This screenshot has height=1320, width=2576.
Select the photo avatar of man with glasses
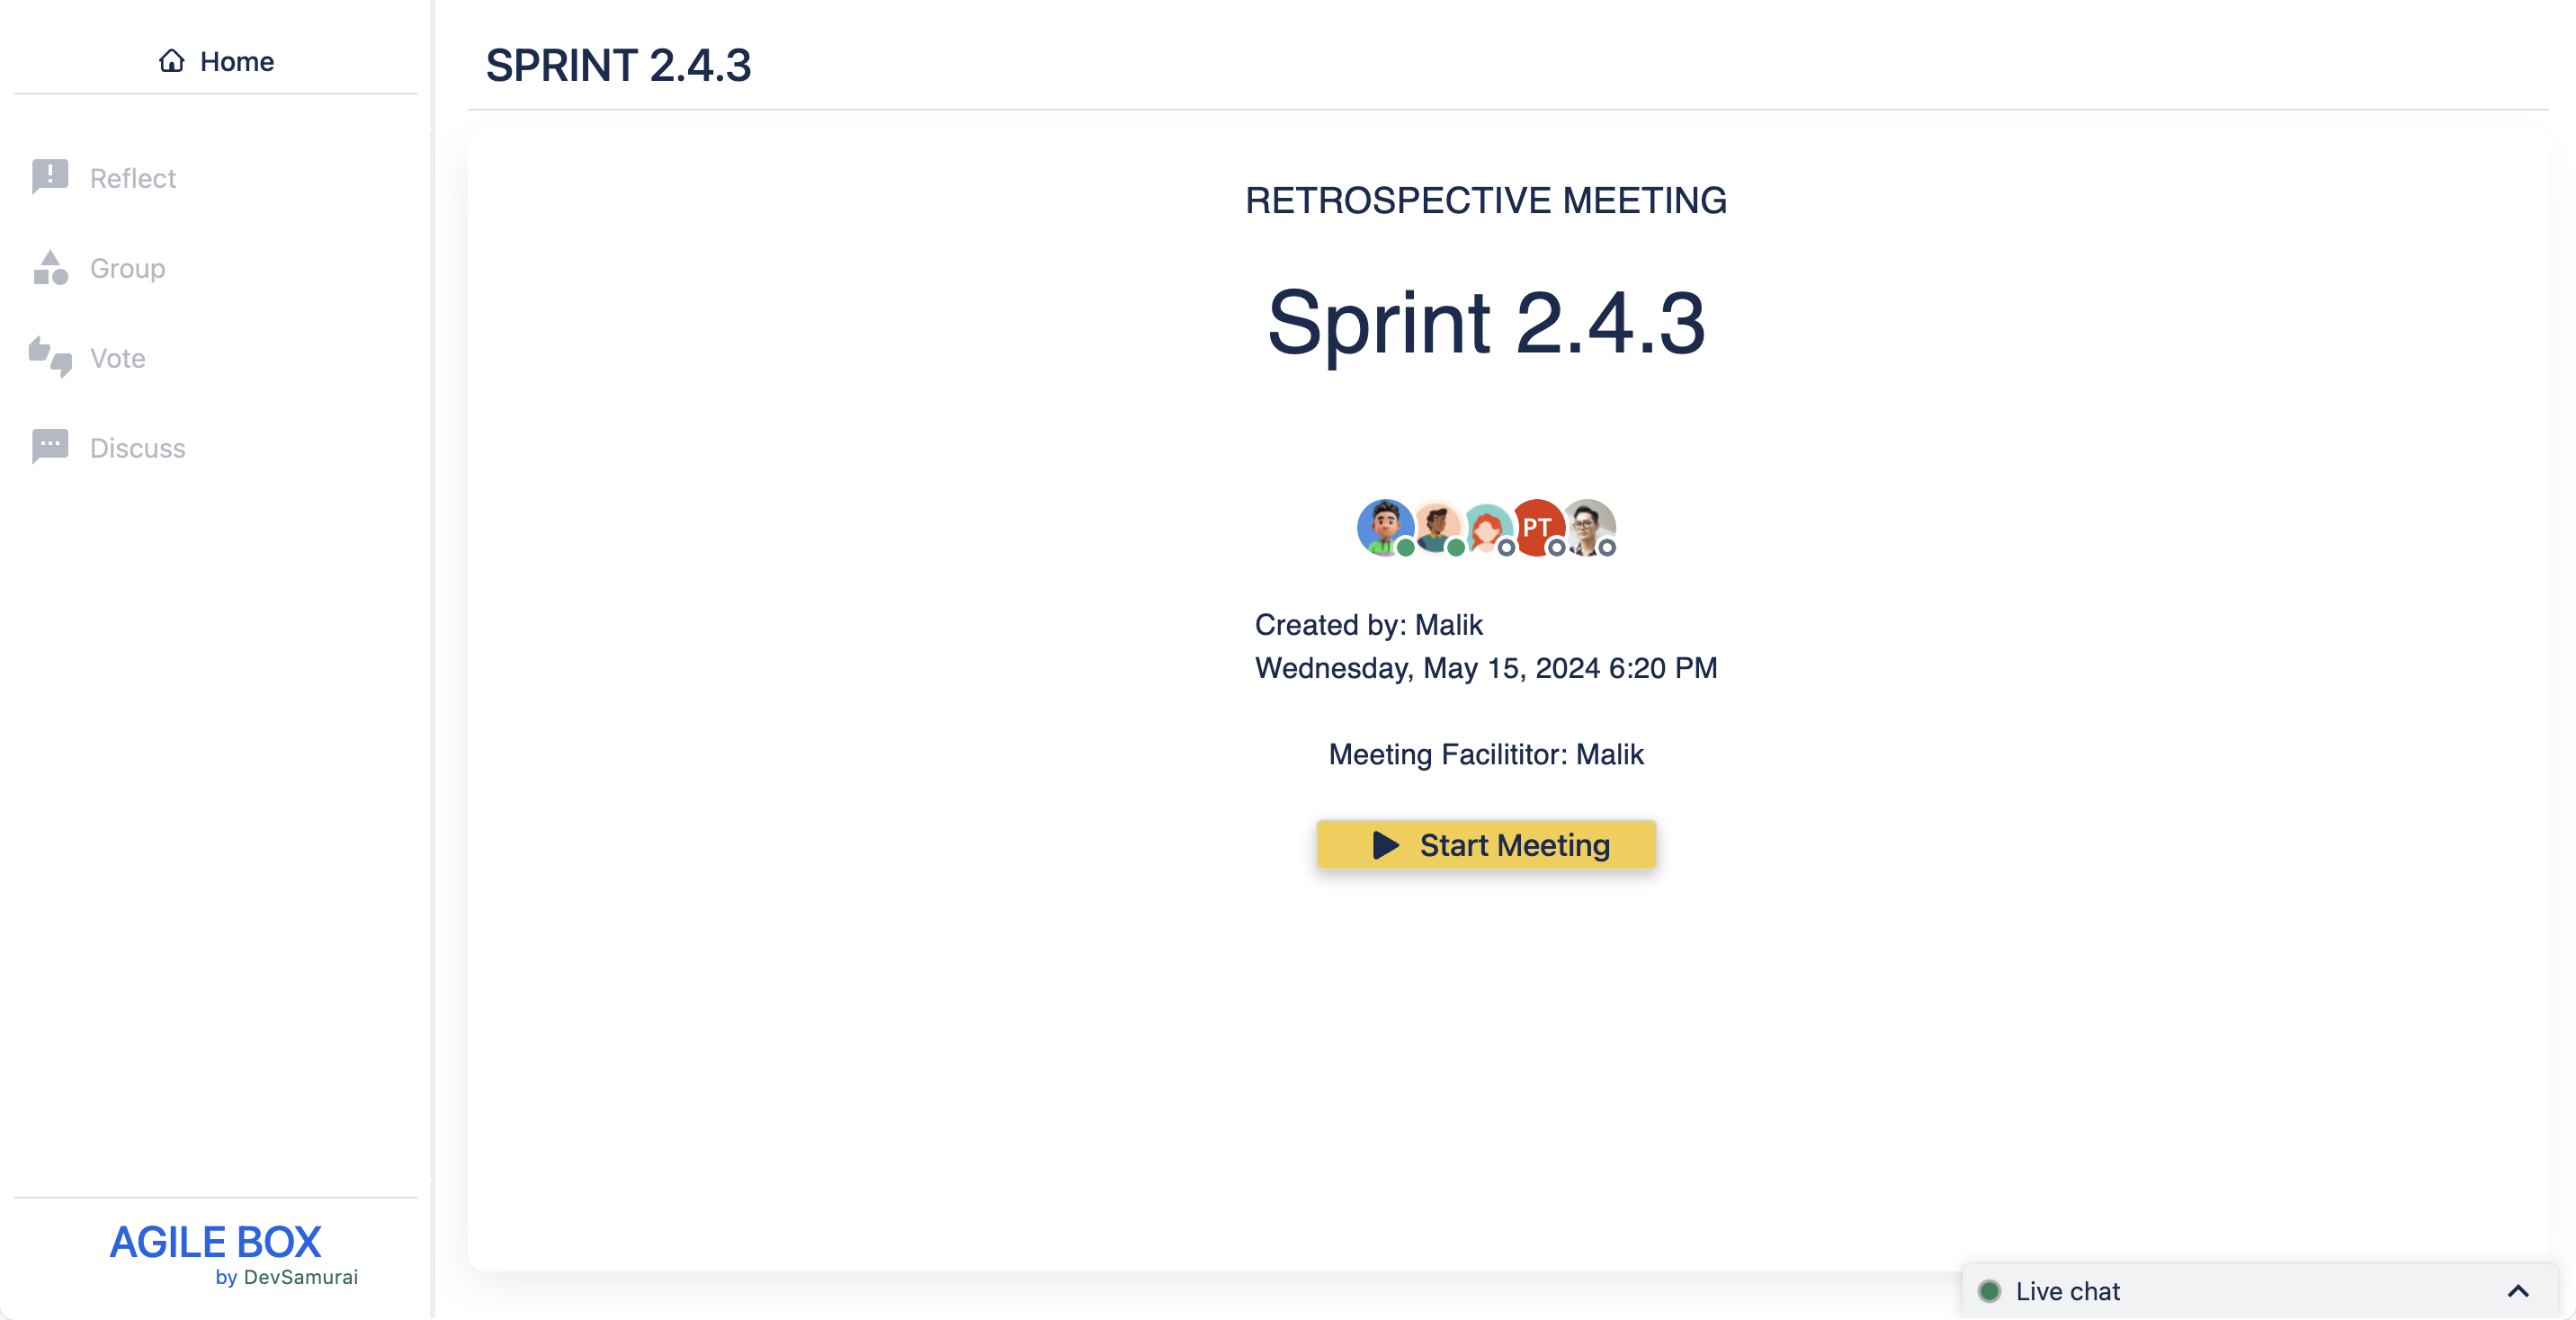tap(1587, 526)
